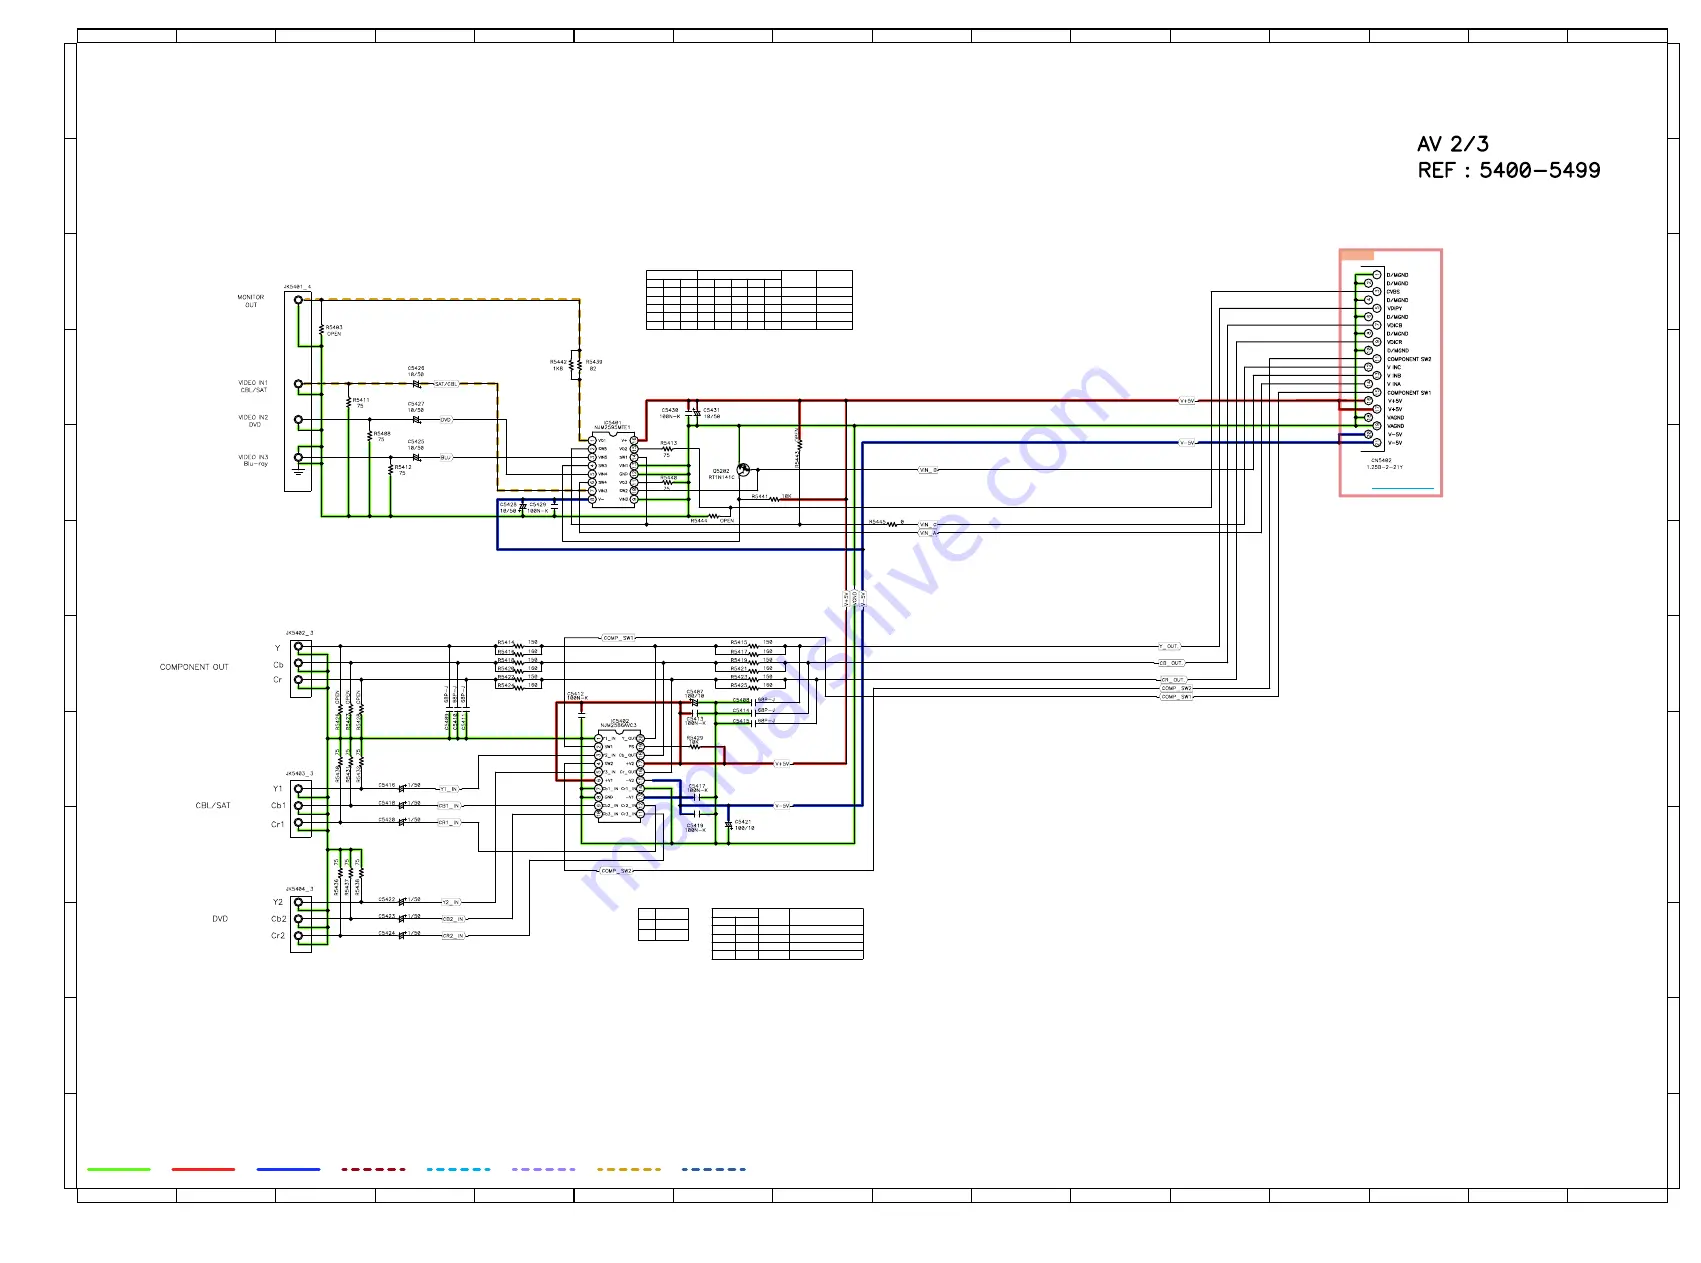Click the 'J45401_4' jack reference label
Viewport: 1701px width, 1263px height.
tap(298, 286)
